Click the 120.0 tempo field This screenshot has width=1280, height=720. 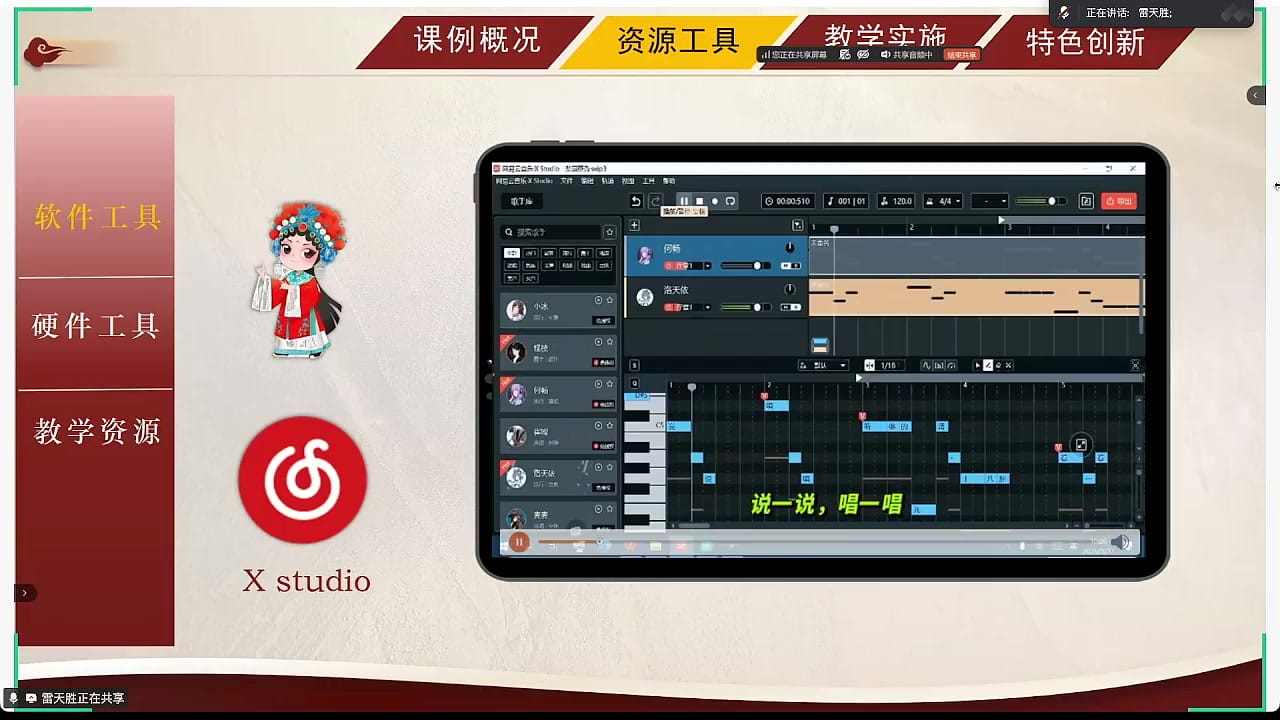[x=896, y=201]
